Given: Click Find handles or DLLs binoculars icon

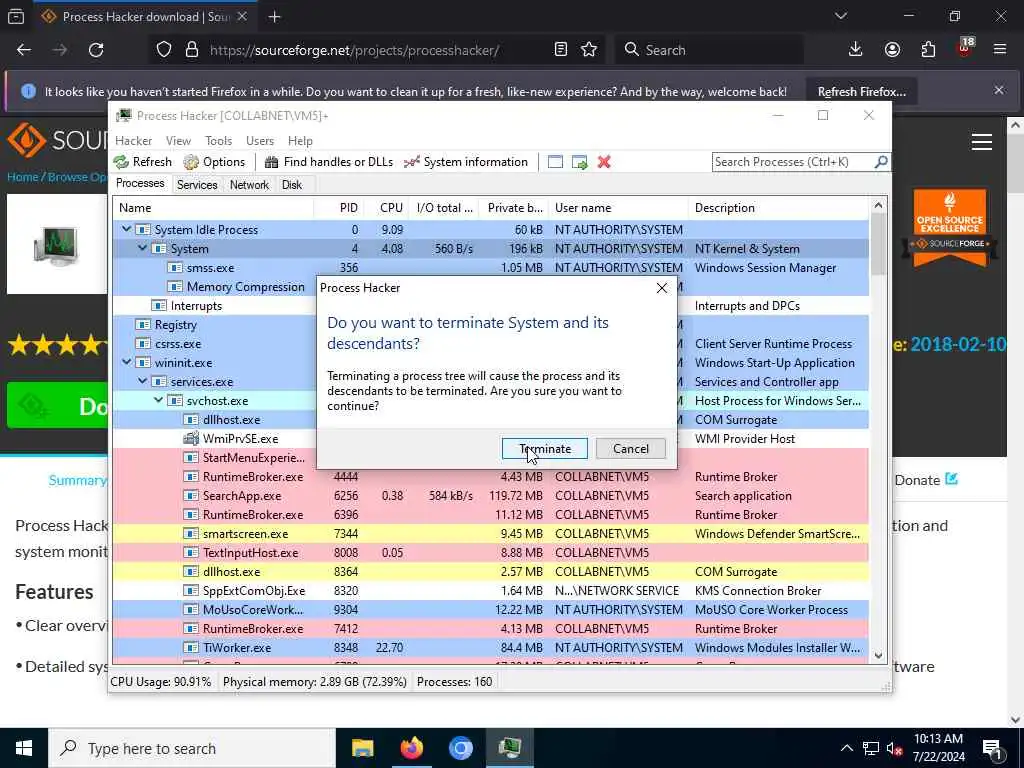Looking at the screenshot, I should pyautogui.click(x=272, y=162).
